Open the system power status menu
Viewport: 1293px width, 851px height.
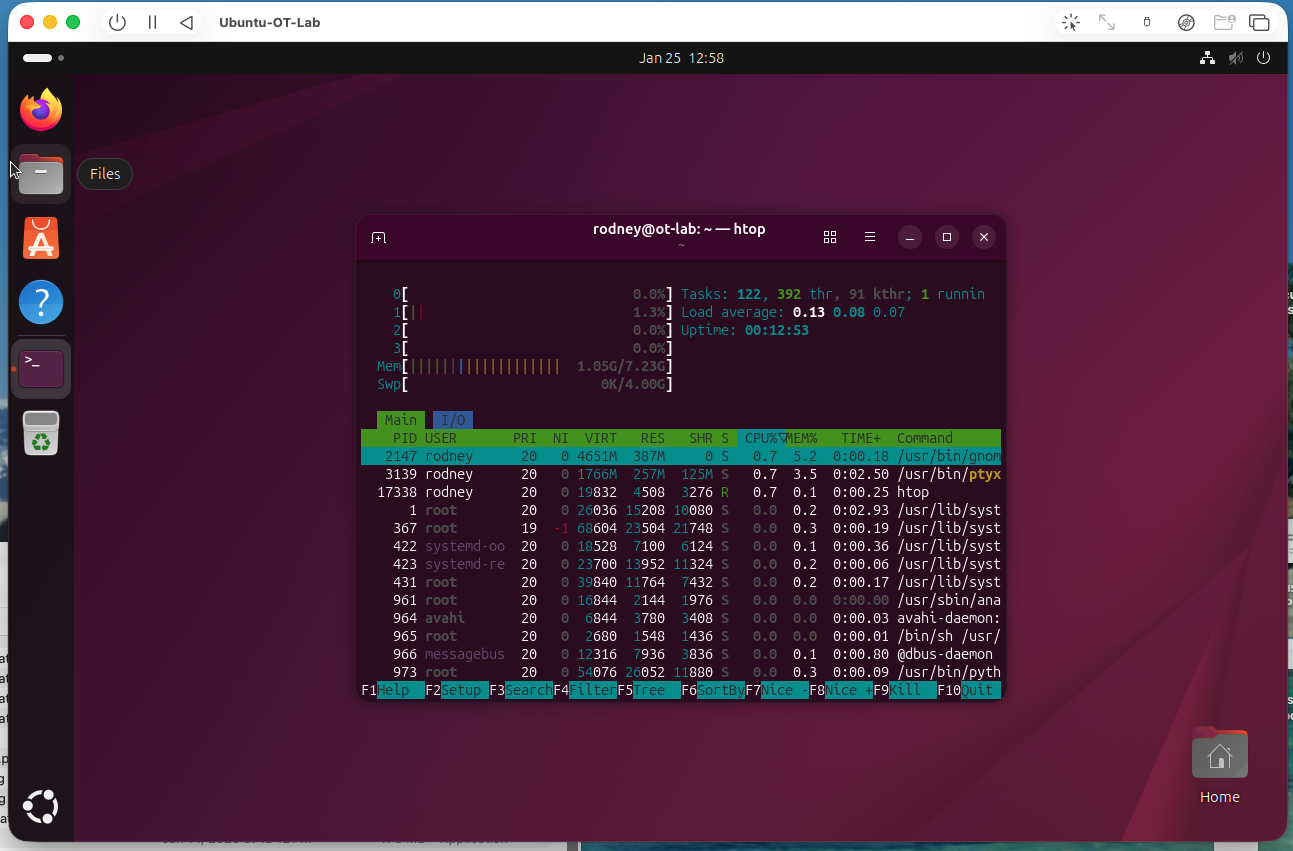coord(1263,58)
